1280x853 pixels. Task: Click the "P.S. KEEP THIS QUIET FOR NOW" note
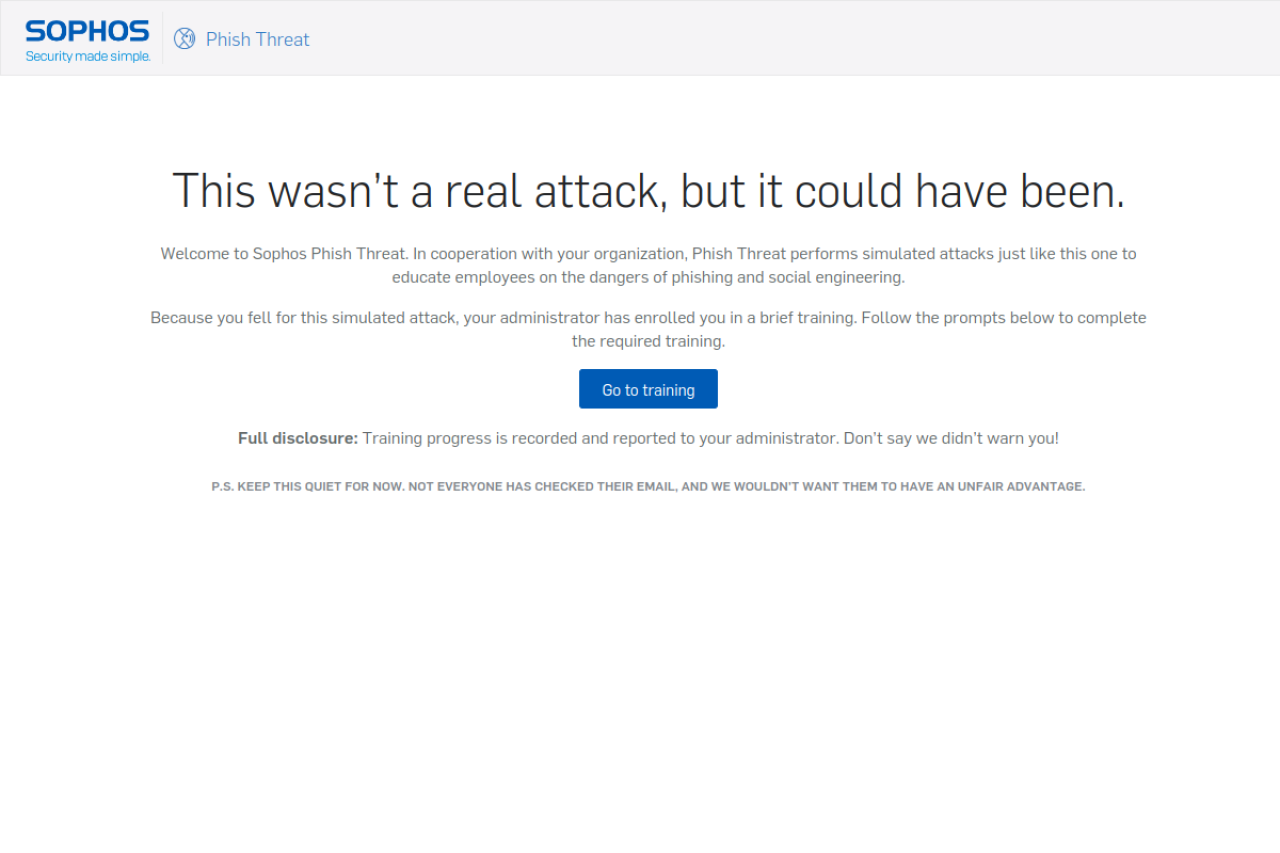point(308,487)
